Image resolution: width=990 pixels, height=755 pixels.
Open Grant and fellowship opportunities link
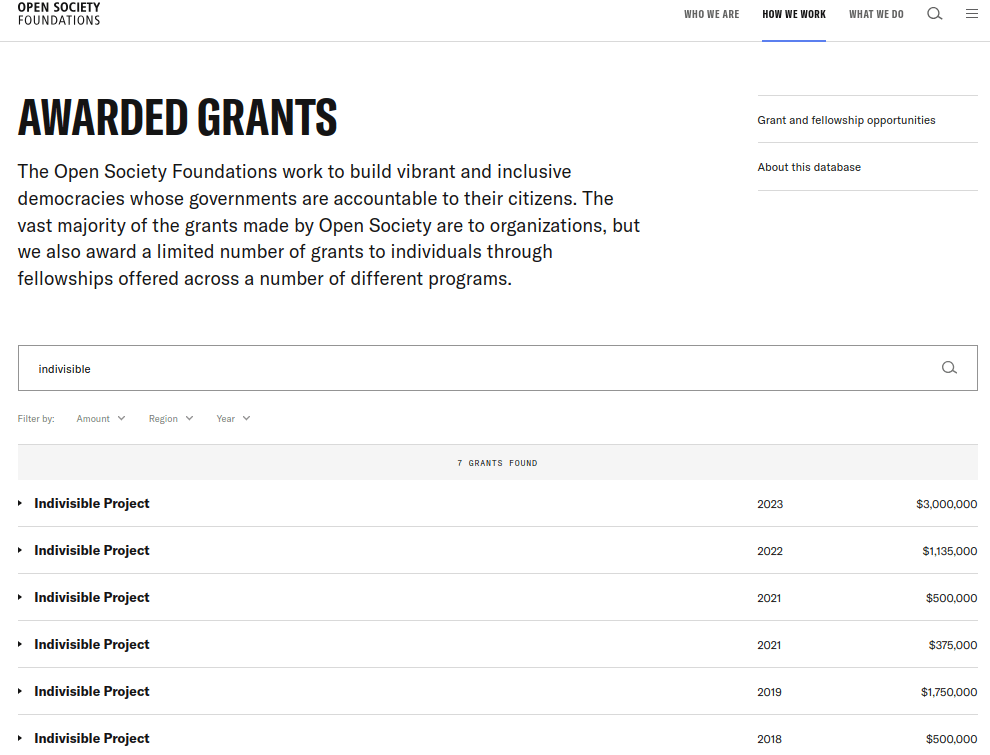pyautogui.click(x=846, y=120)
